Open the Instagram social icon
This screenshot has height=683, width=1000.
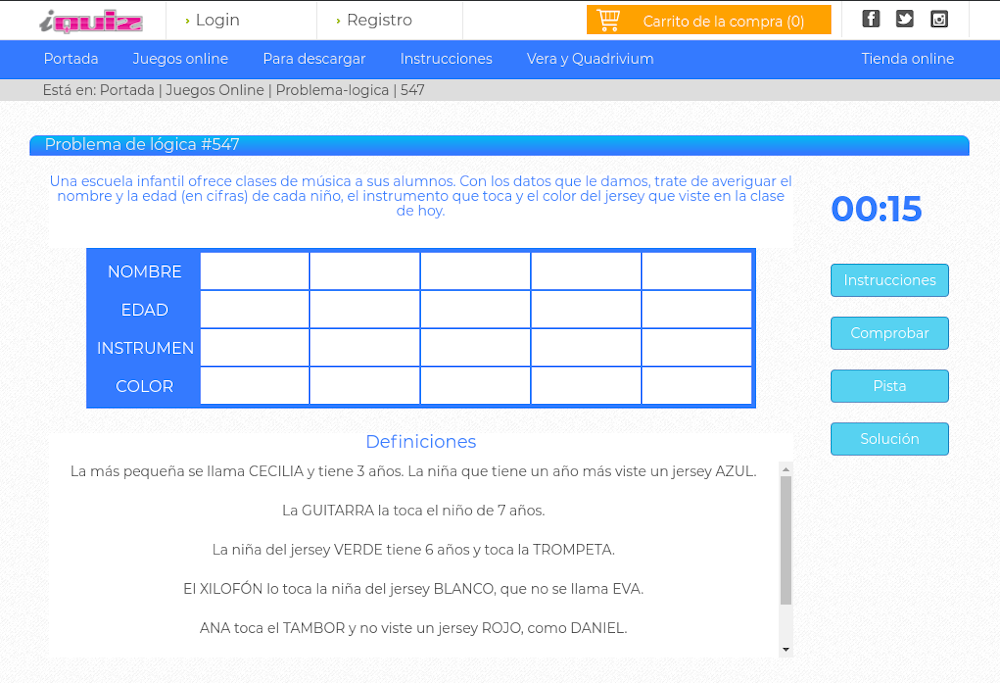tap(939, 18)
